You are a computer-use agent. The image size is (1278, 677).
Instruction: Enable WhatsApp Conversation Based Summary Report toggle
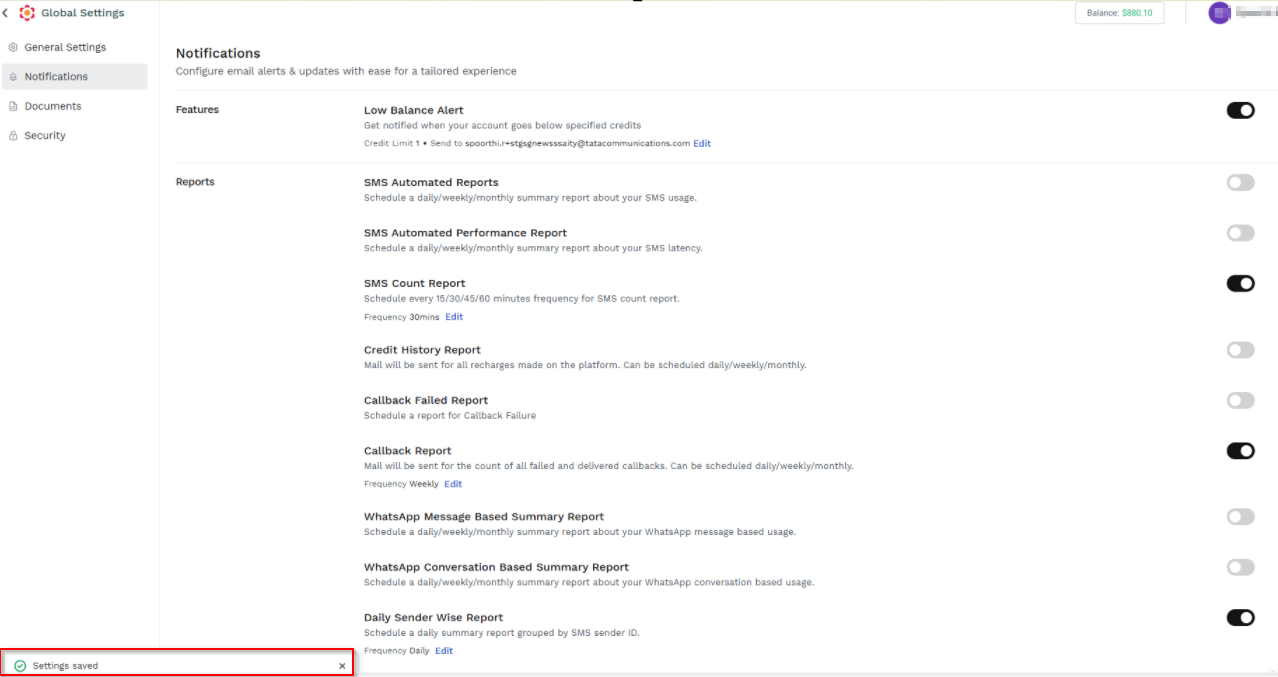[1240, 567]
